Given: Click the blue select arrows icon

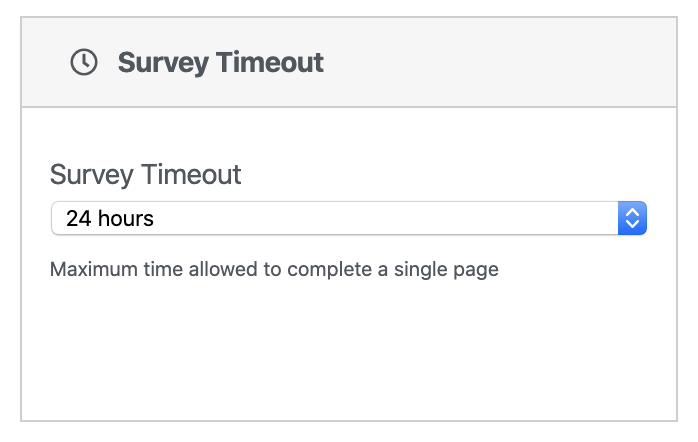Looking at the screenshot, I should (x=632, y=218).
